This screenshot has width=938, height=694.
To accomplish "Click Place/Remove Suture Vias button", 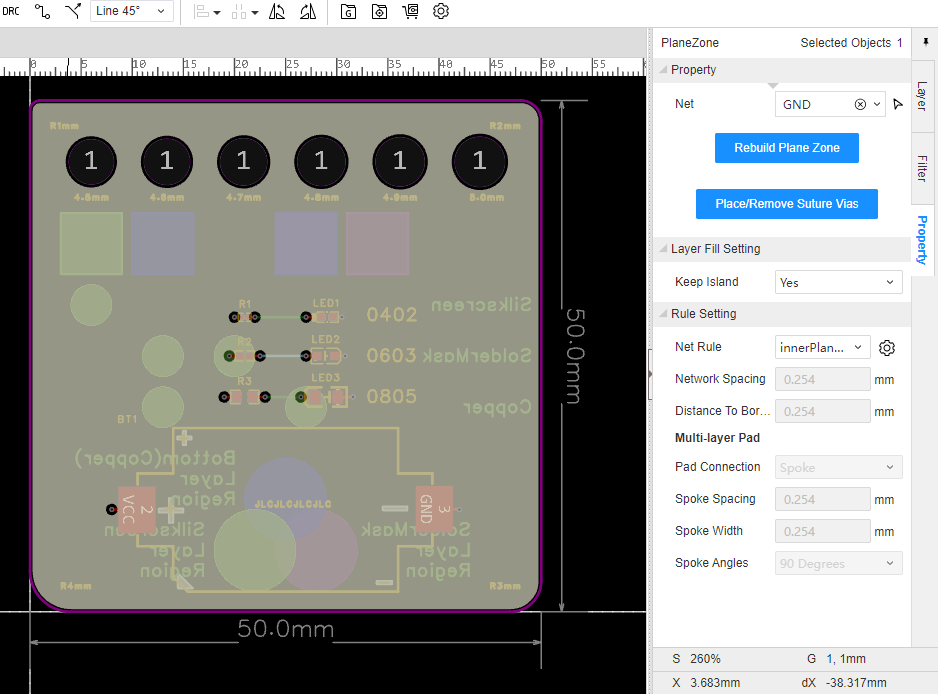I will click(x=786, y=204).
